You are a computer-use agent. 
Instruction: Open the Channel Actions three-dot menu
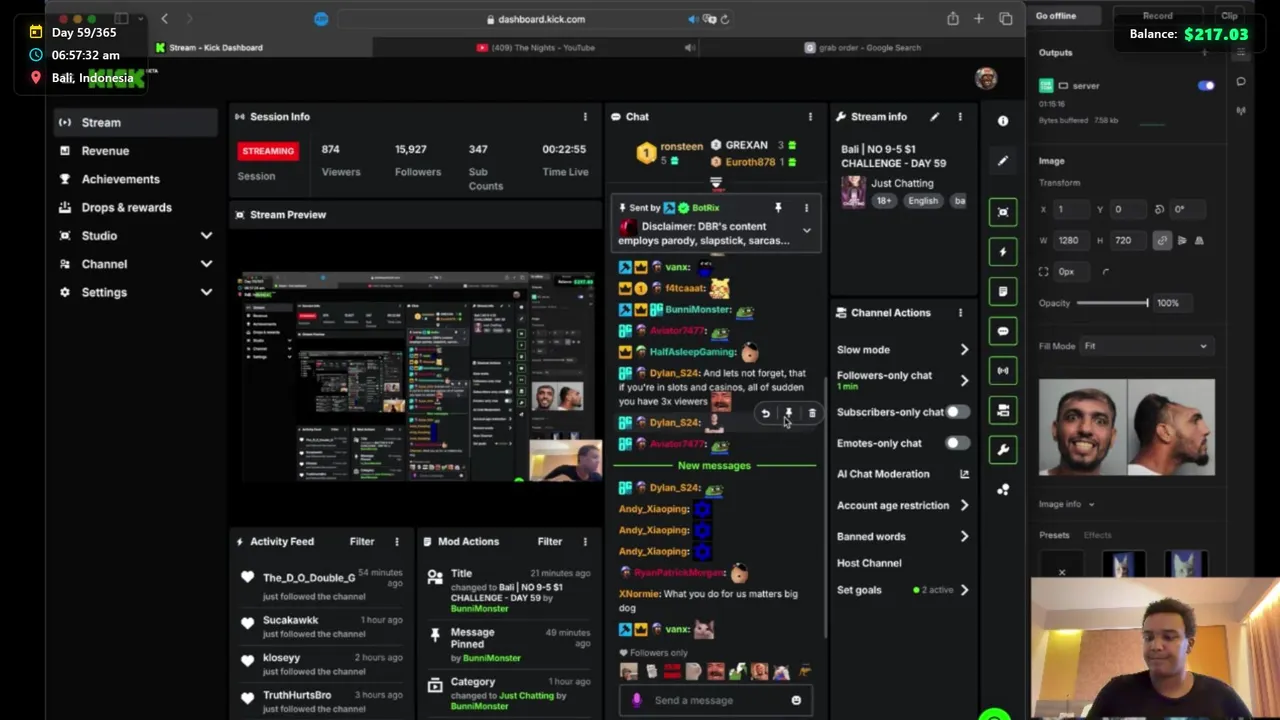[960, 313]
